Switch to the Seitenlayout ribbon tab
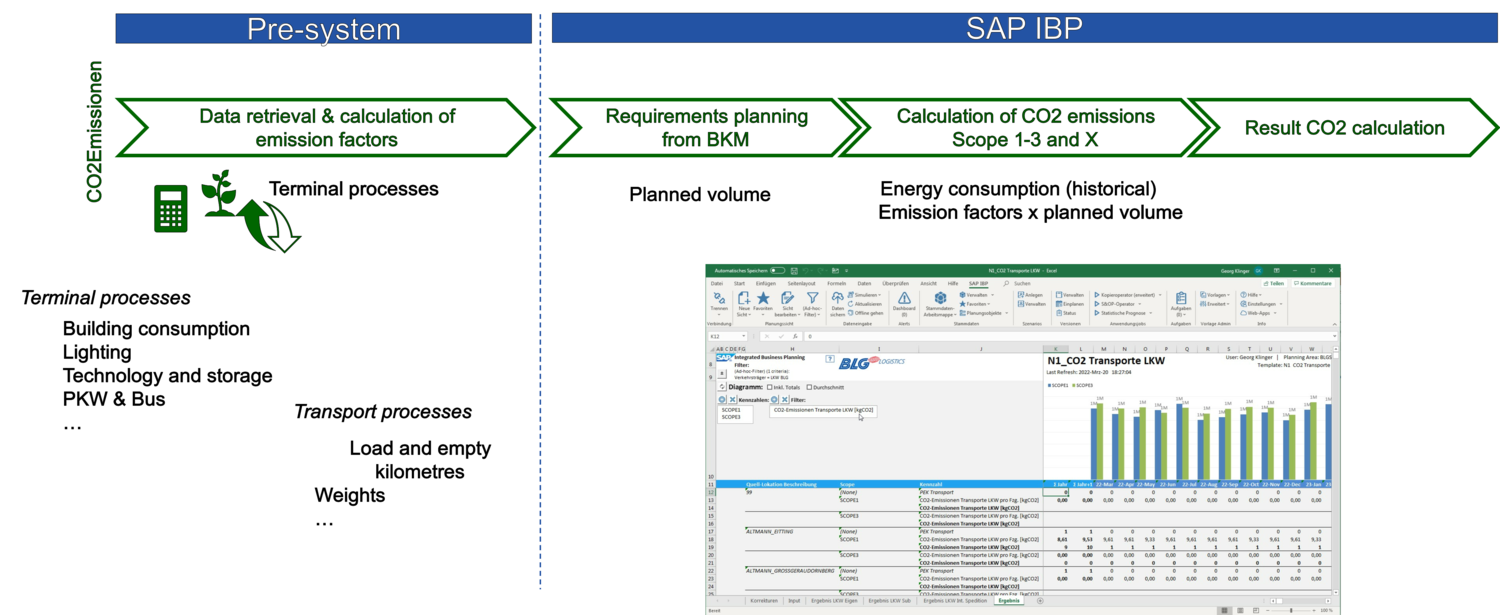1500x615 pixels. click(802, 284)
